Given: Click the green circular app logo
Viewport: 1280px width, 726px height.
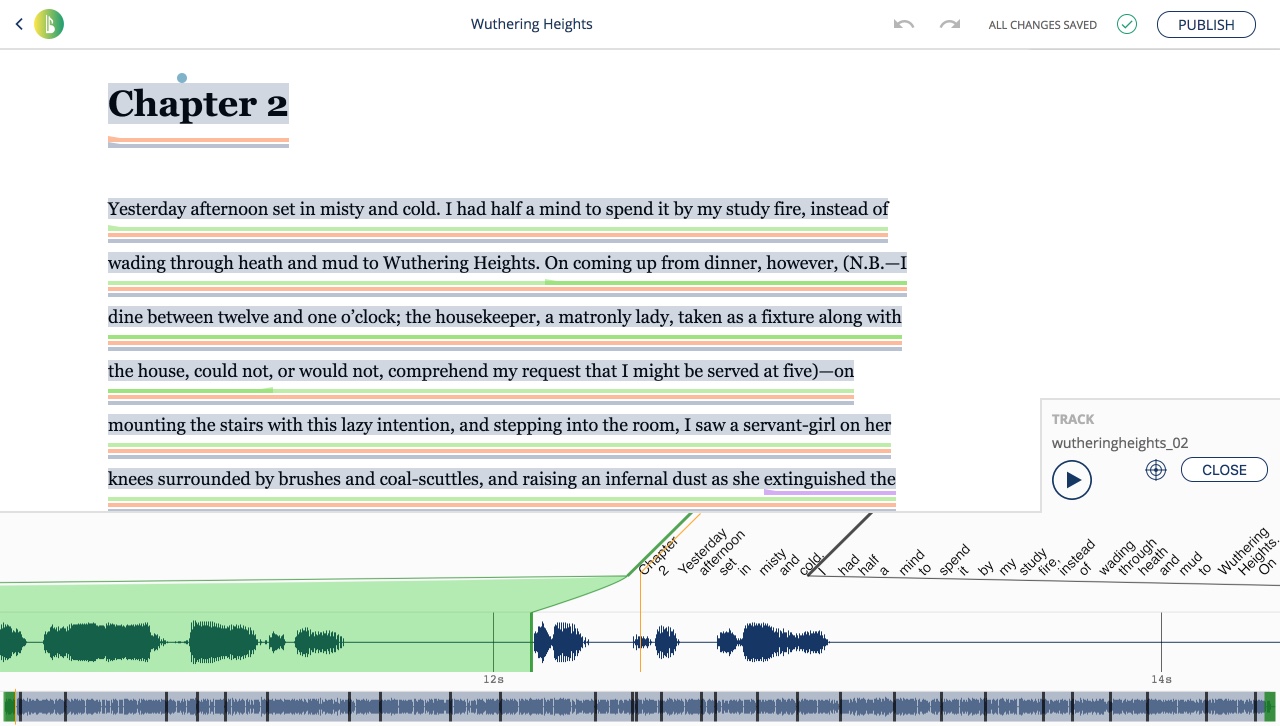Looking at the screenshot, I should 49,24.
